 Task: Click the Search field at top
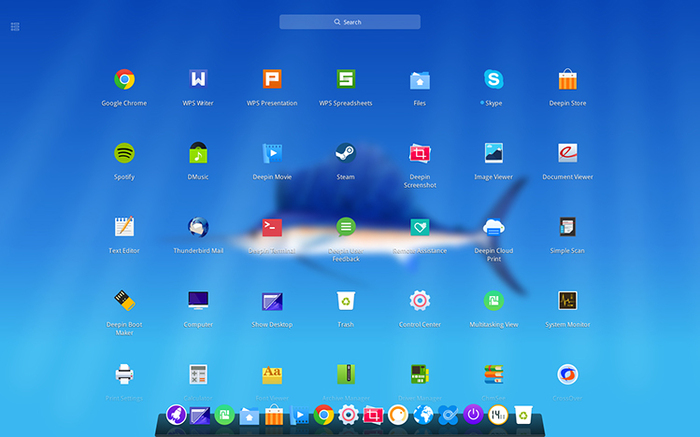click(x=350, y=22)
